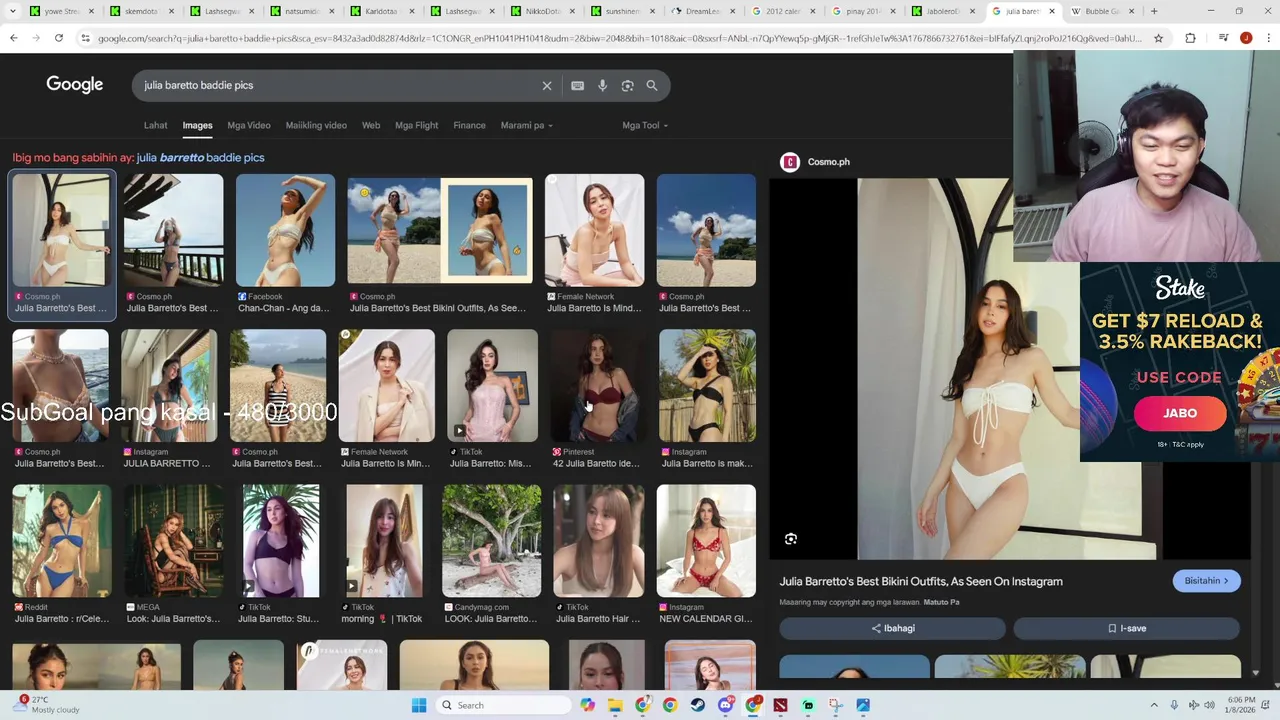This screenshot has height=720, width=1280.
Task: Click the Bisitahin button
Action: [1206, 581]
